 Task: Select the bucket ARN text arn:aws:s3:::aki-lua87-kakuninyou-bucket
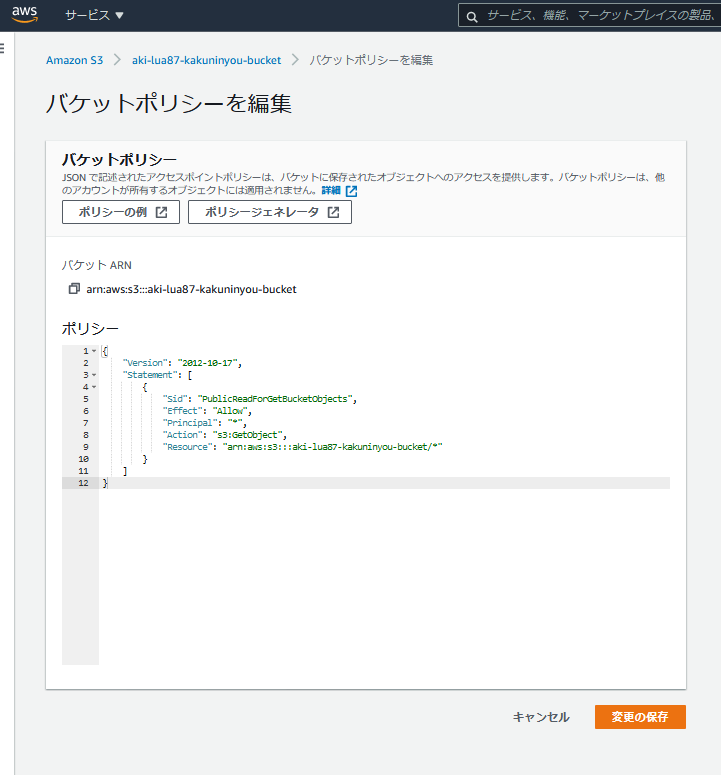tap(191, 289)
